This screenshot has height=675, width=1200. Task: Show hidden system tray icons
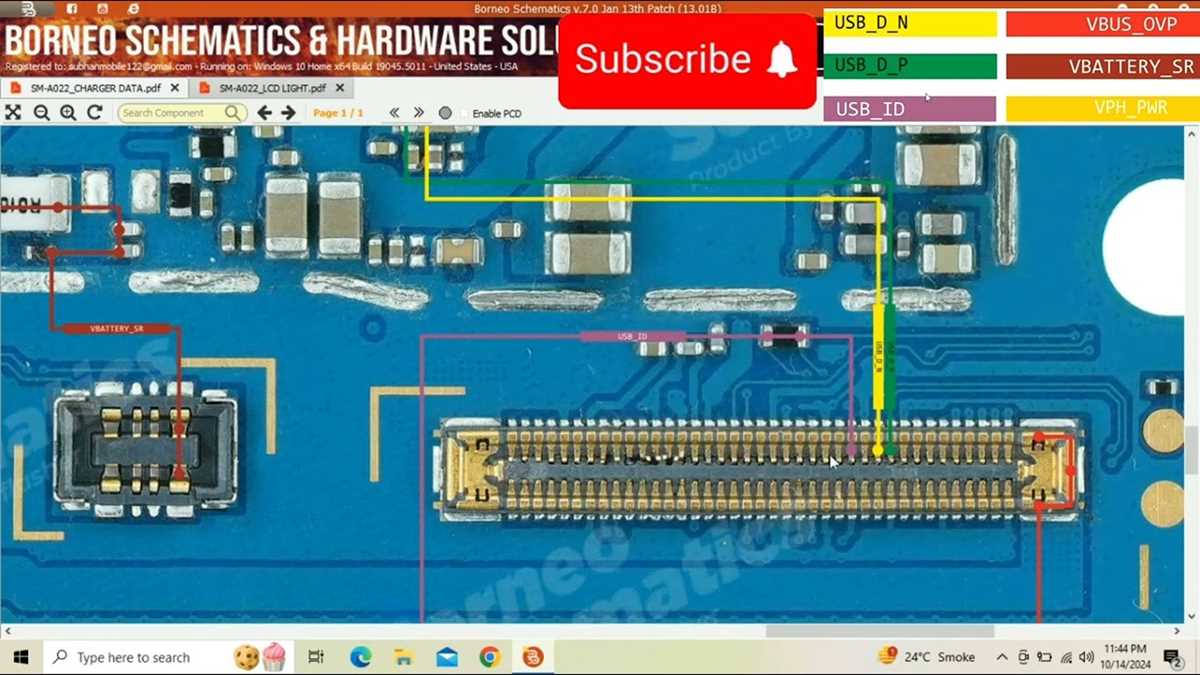1002,657
